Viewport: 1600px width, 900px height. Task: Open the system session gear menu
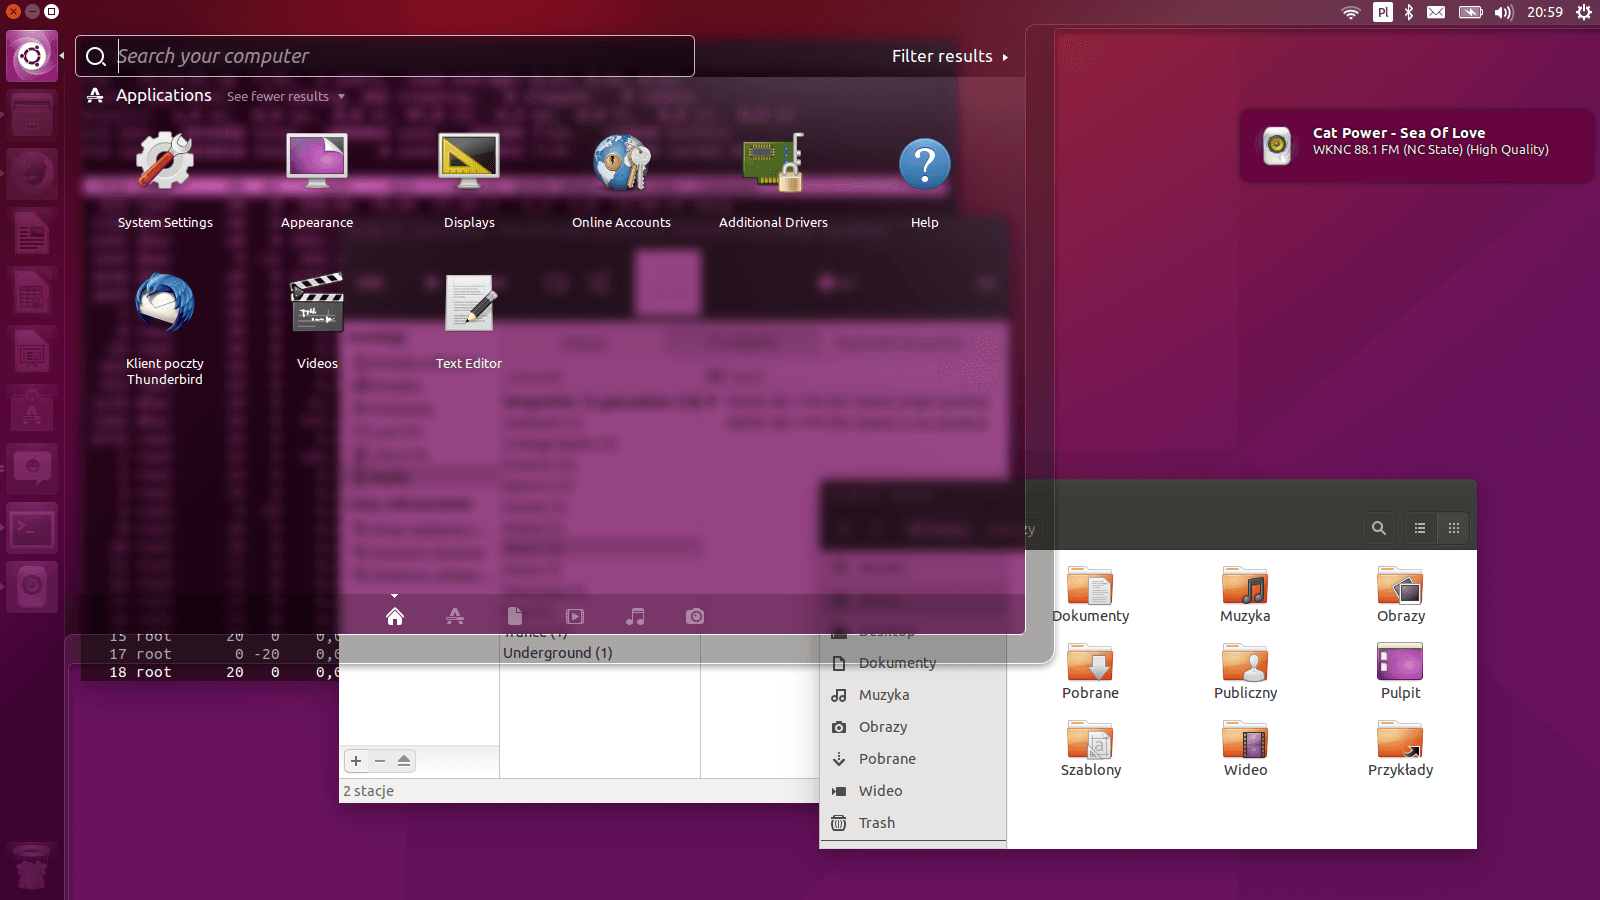tap(1584, 12)
